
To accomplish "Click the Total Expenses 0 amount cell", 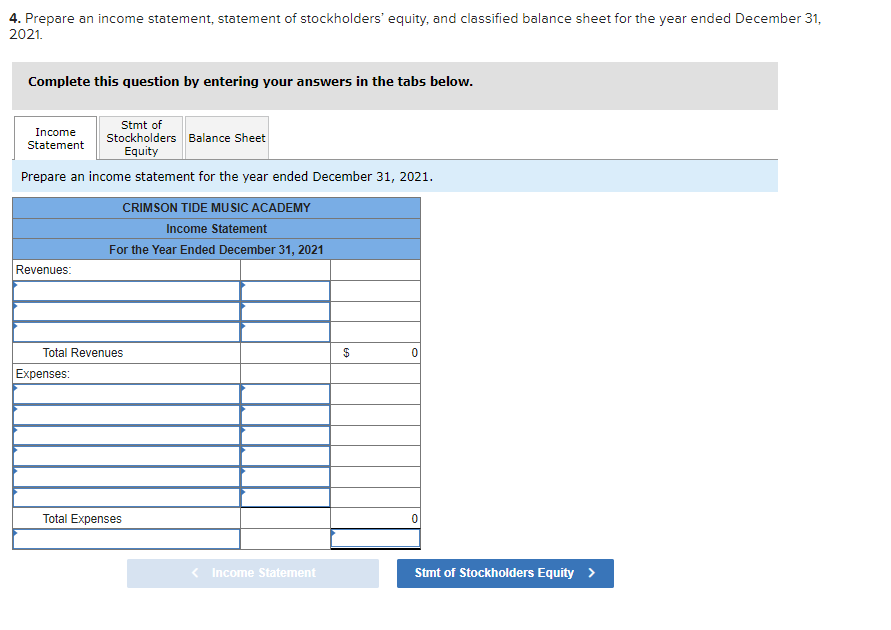I will [375, 518].
